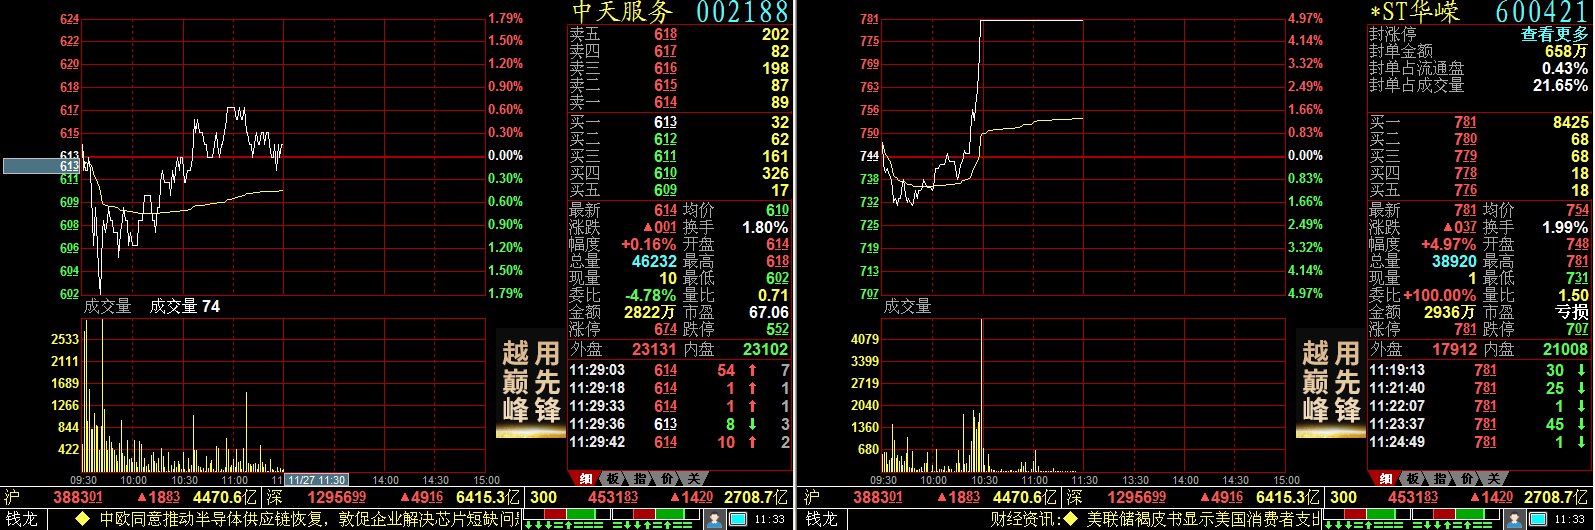Click the 跌停 price 707 in *ST华嵘
The image size is (1595, 530).
coord(1577,329)
